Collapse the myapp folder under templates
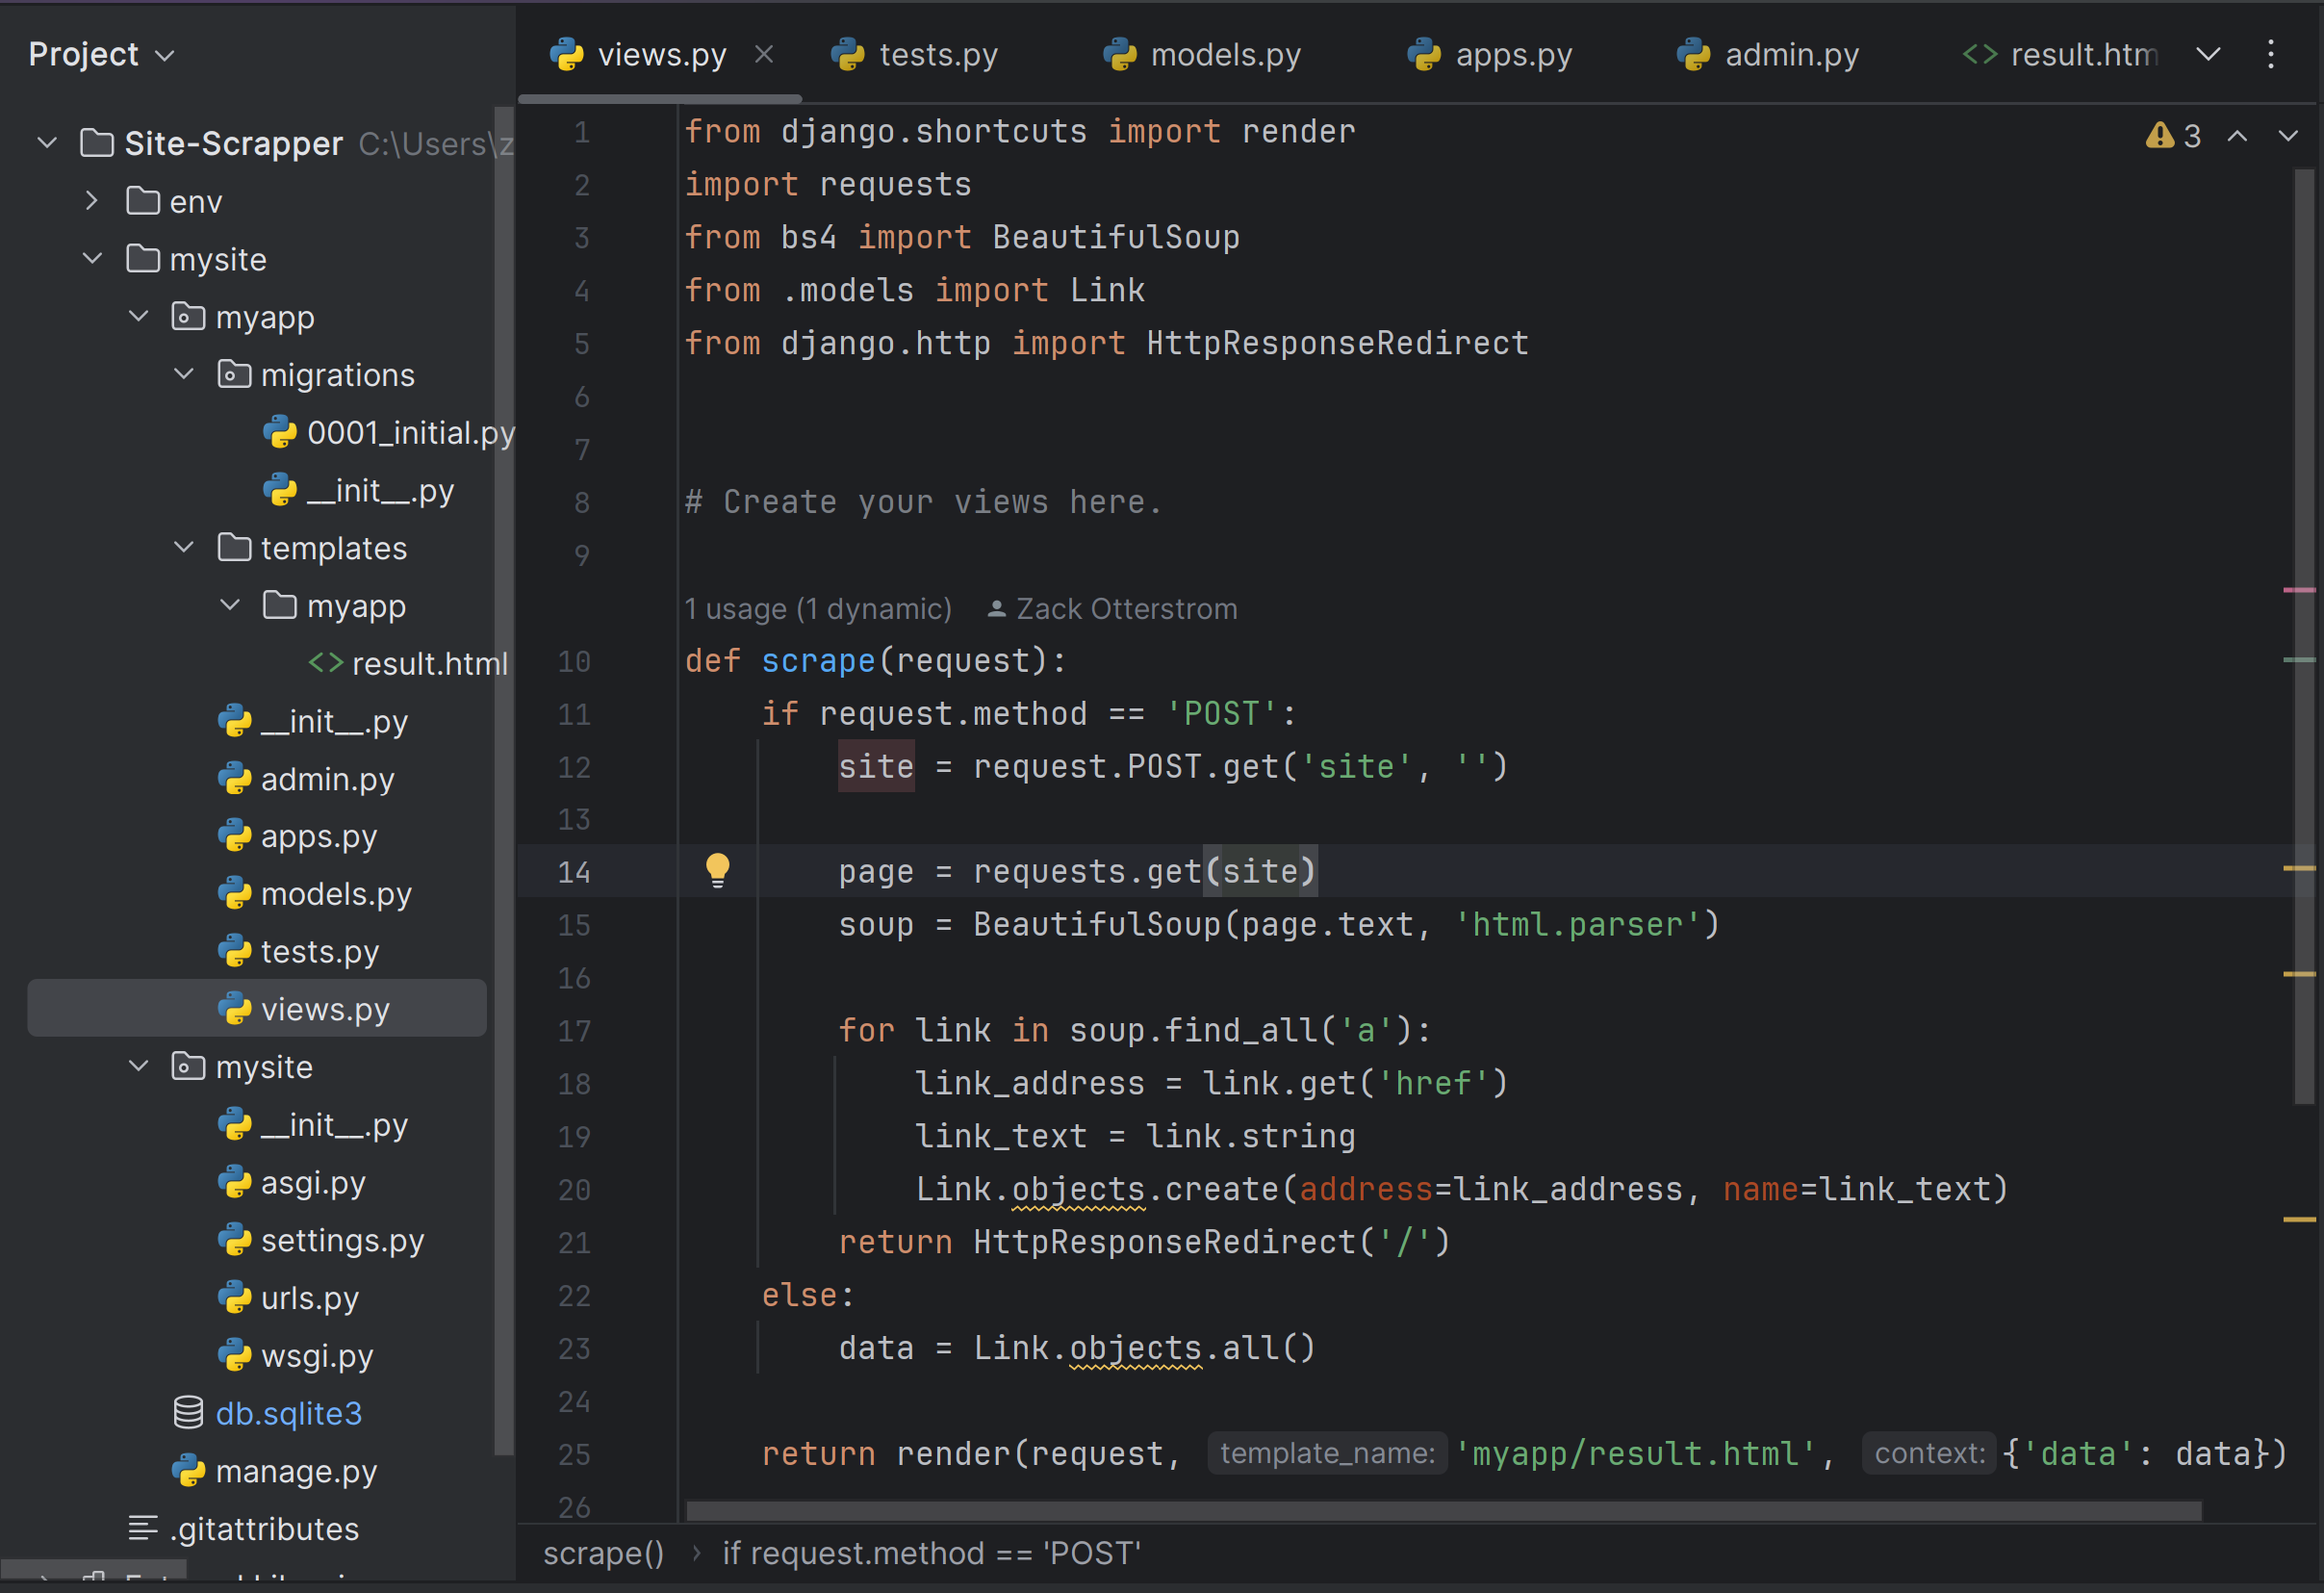This screenshot has width=2324, height=1593. click(x=230, y=605)
